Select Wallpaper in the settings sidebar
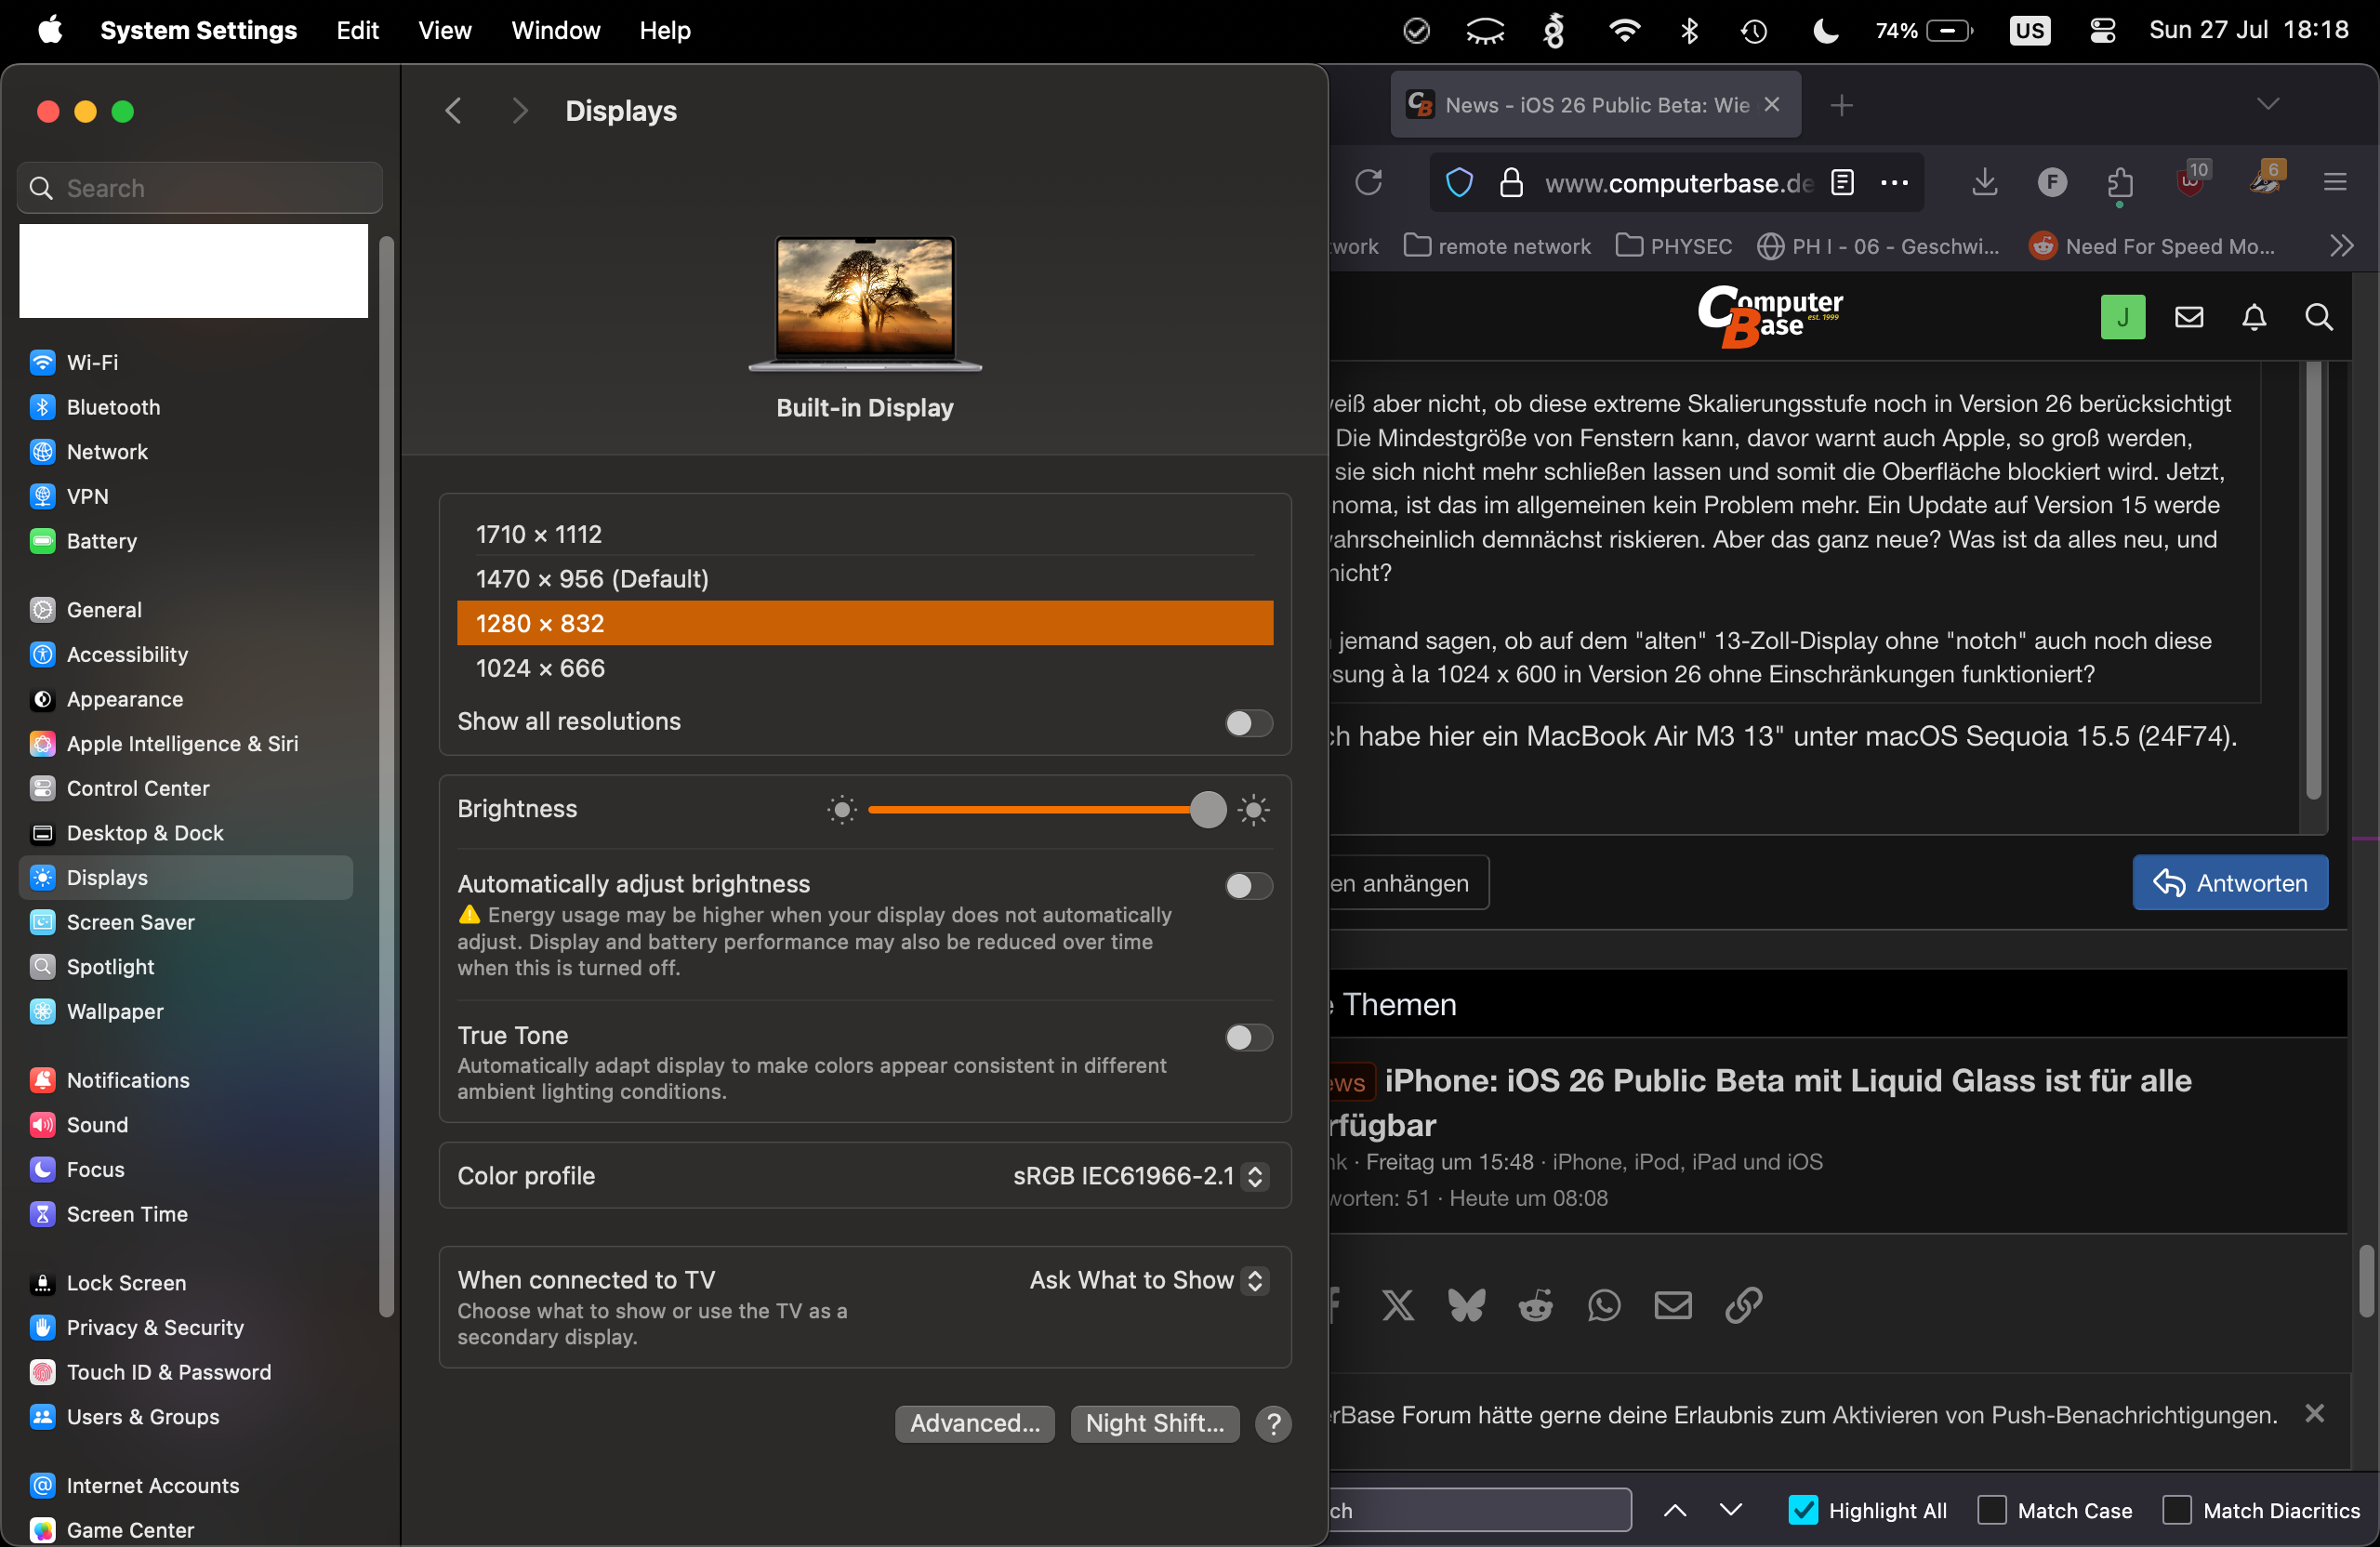This screenshot has height=1547, width=2380. point(114,1011)
